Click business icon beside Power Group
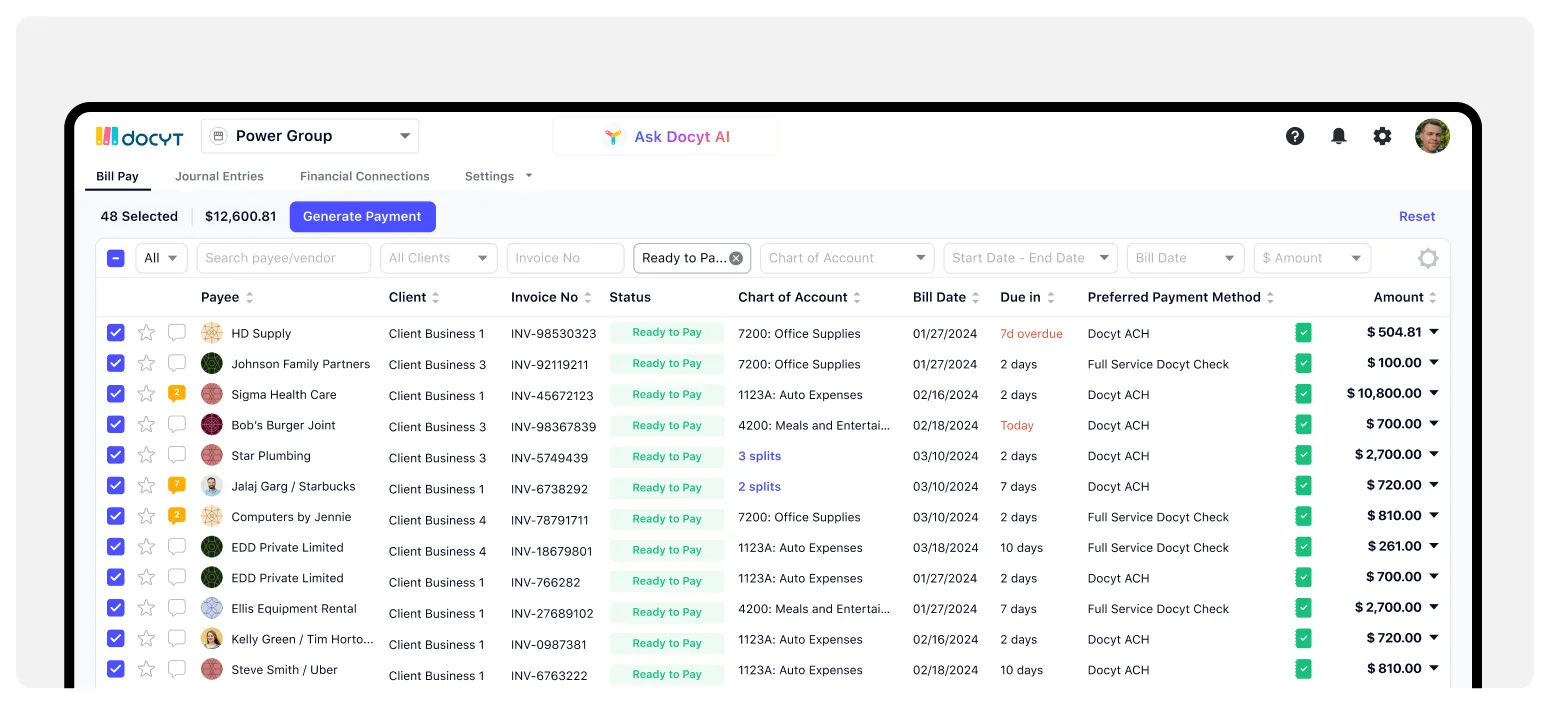1550x705 pixels. pos(218,136)
